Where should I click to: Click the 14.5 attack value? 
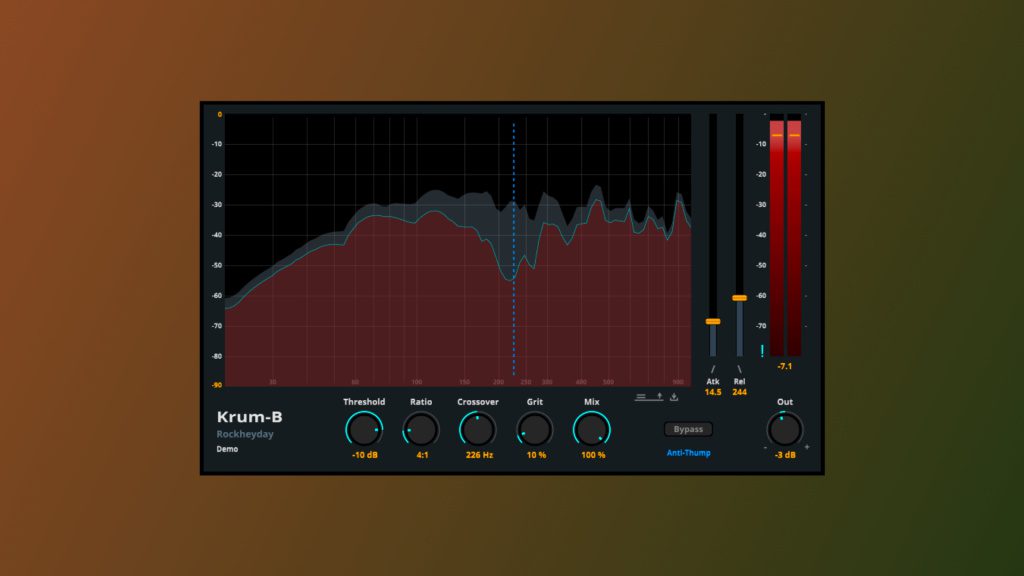click(x=712, y=392)
